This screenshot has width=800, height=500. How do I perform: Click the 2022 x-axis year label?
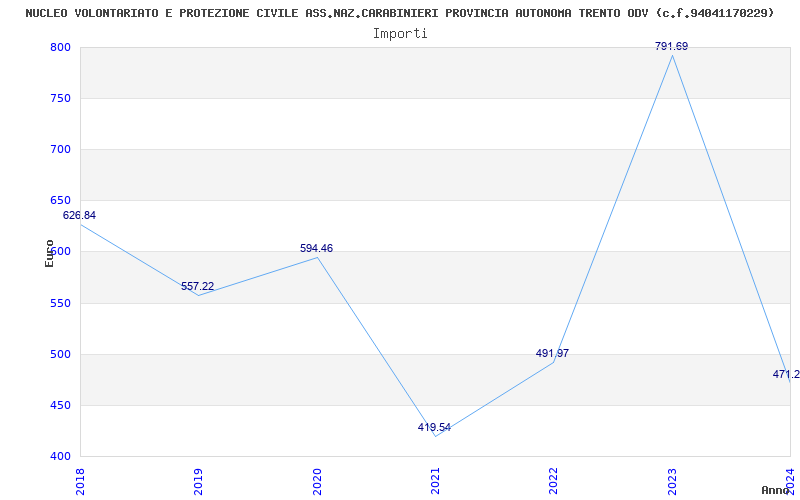click(x=554, y=481)
